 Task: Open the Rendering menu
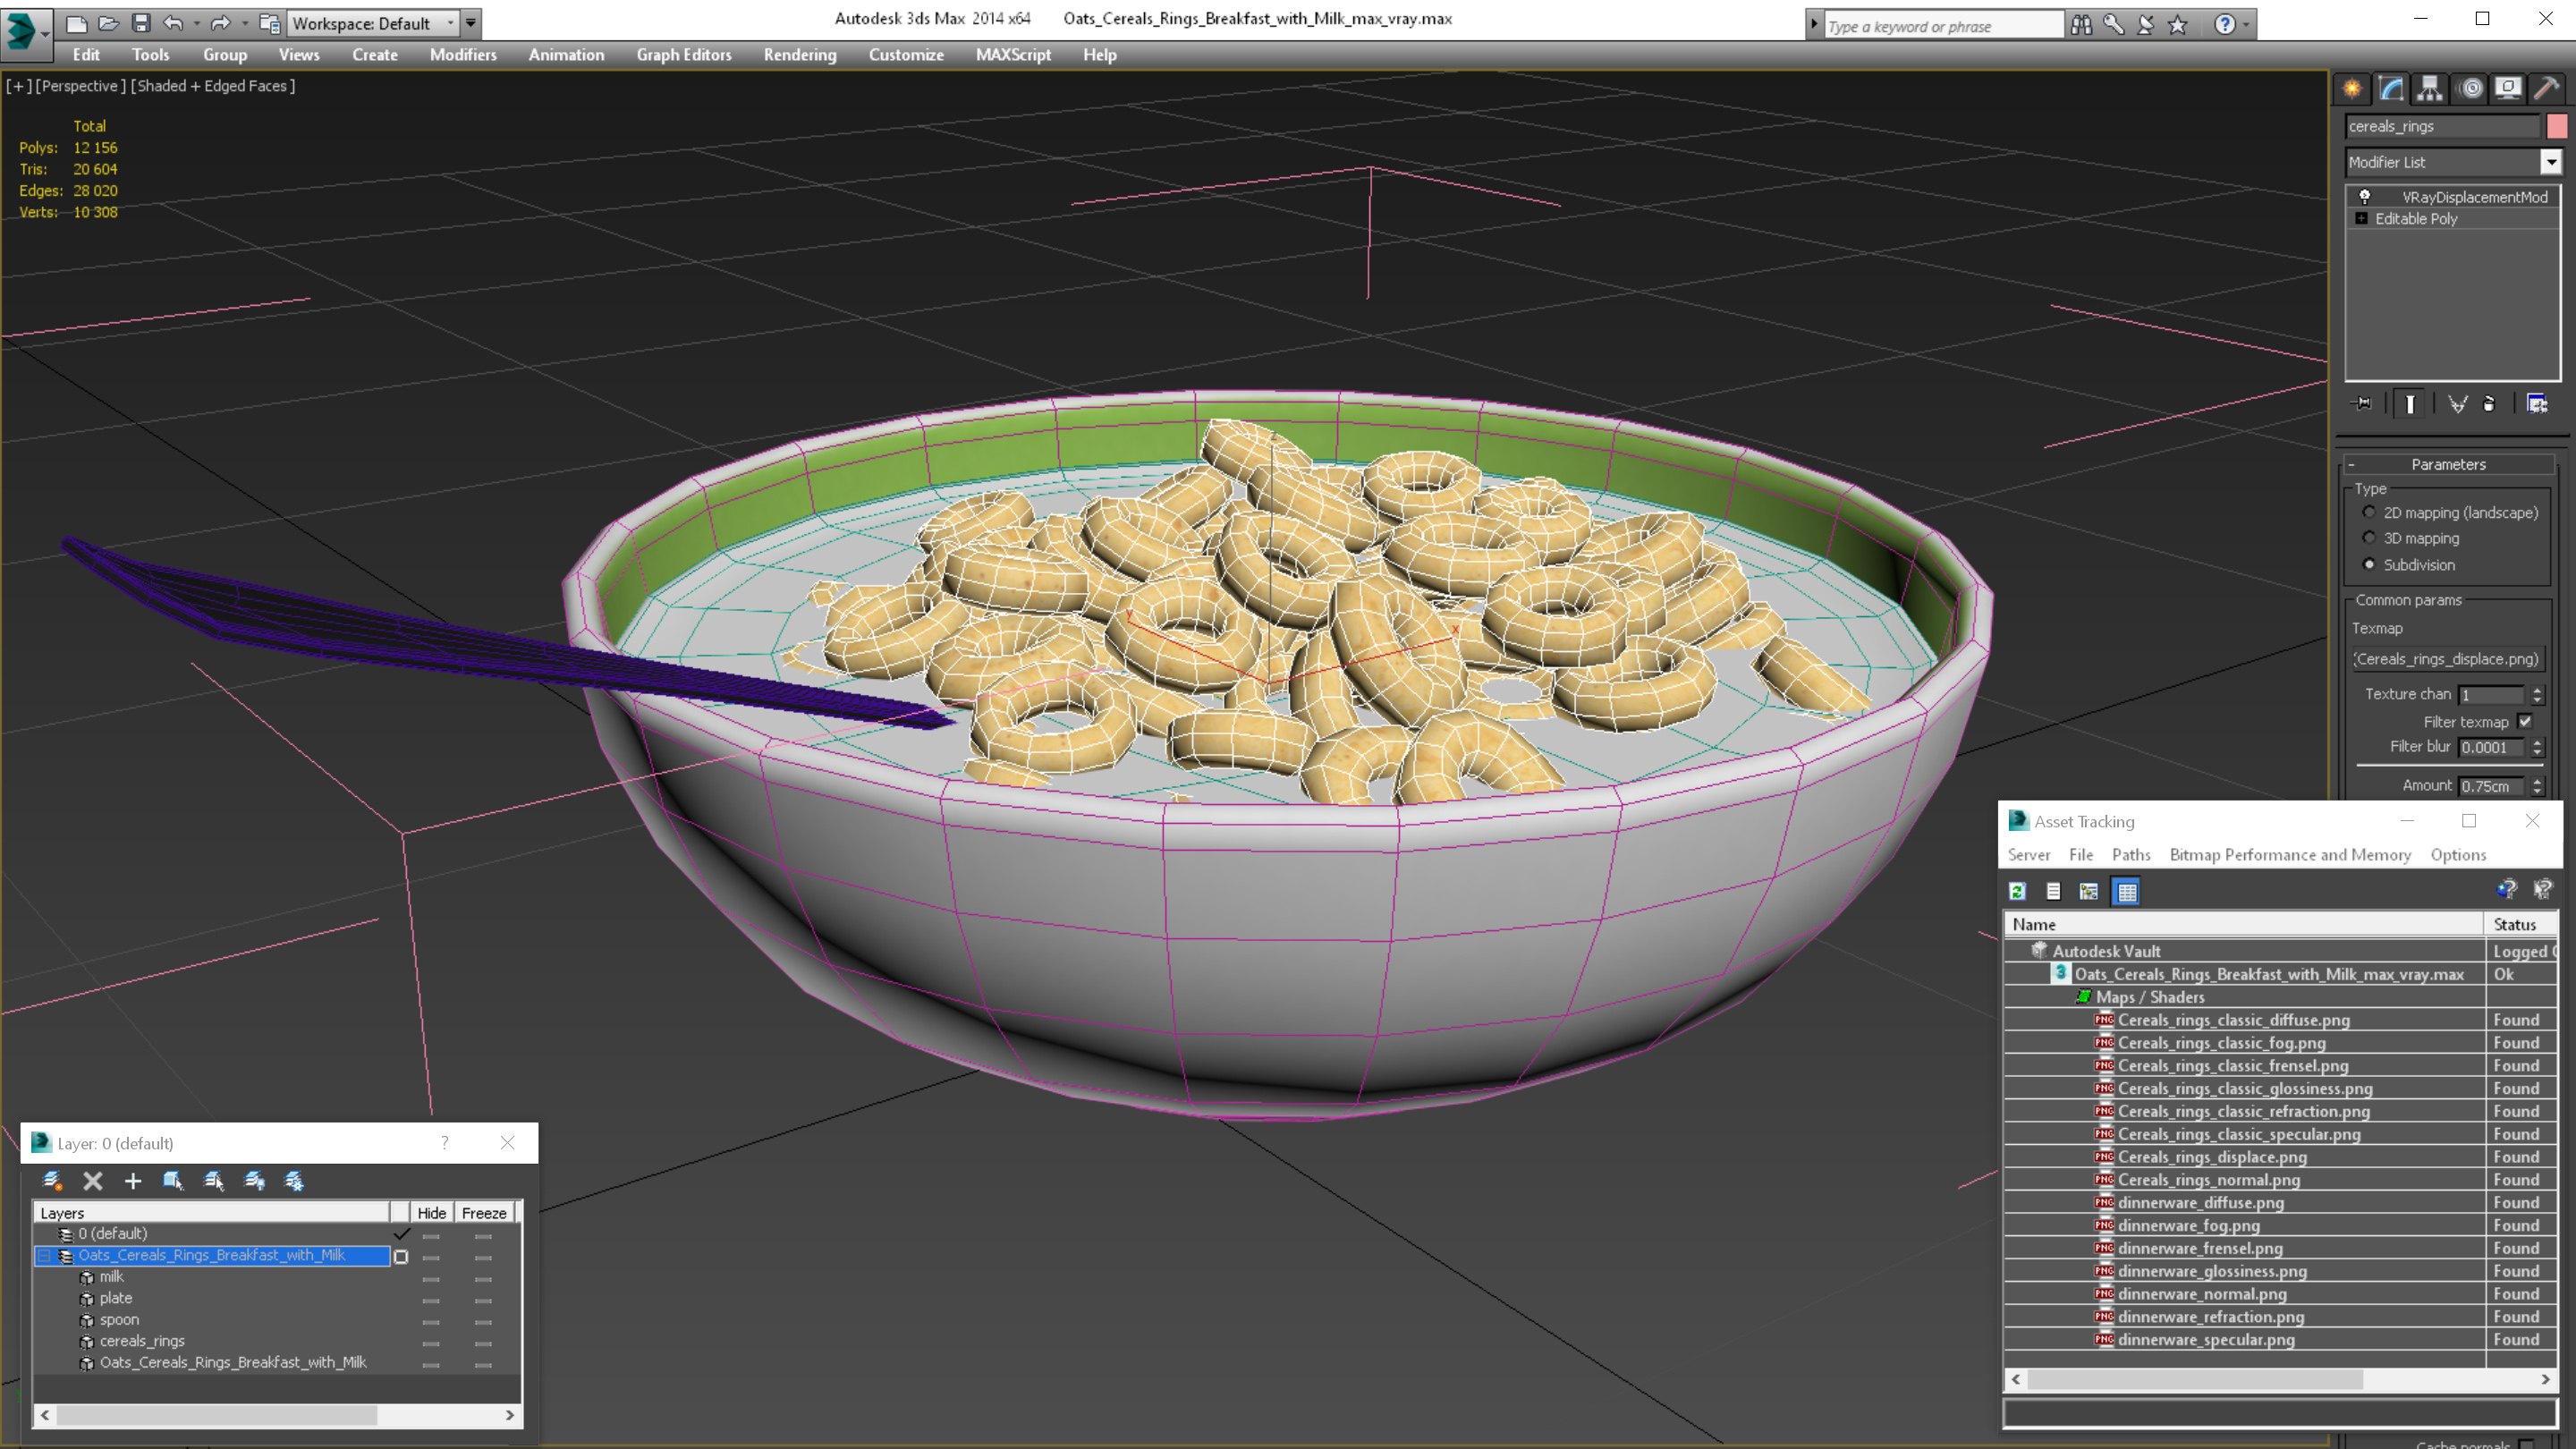point(799,55)
